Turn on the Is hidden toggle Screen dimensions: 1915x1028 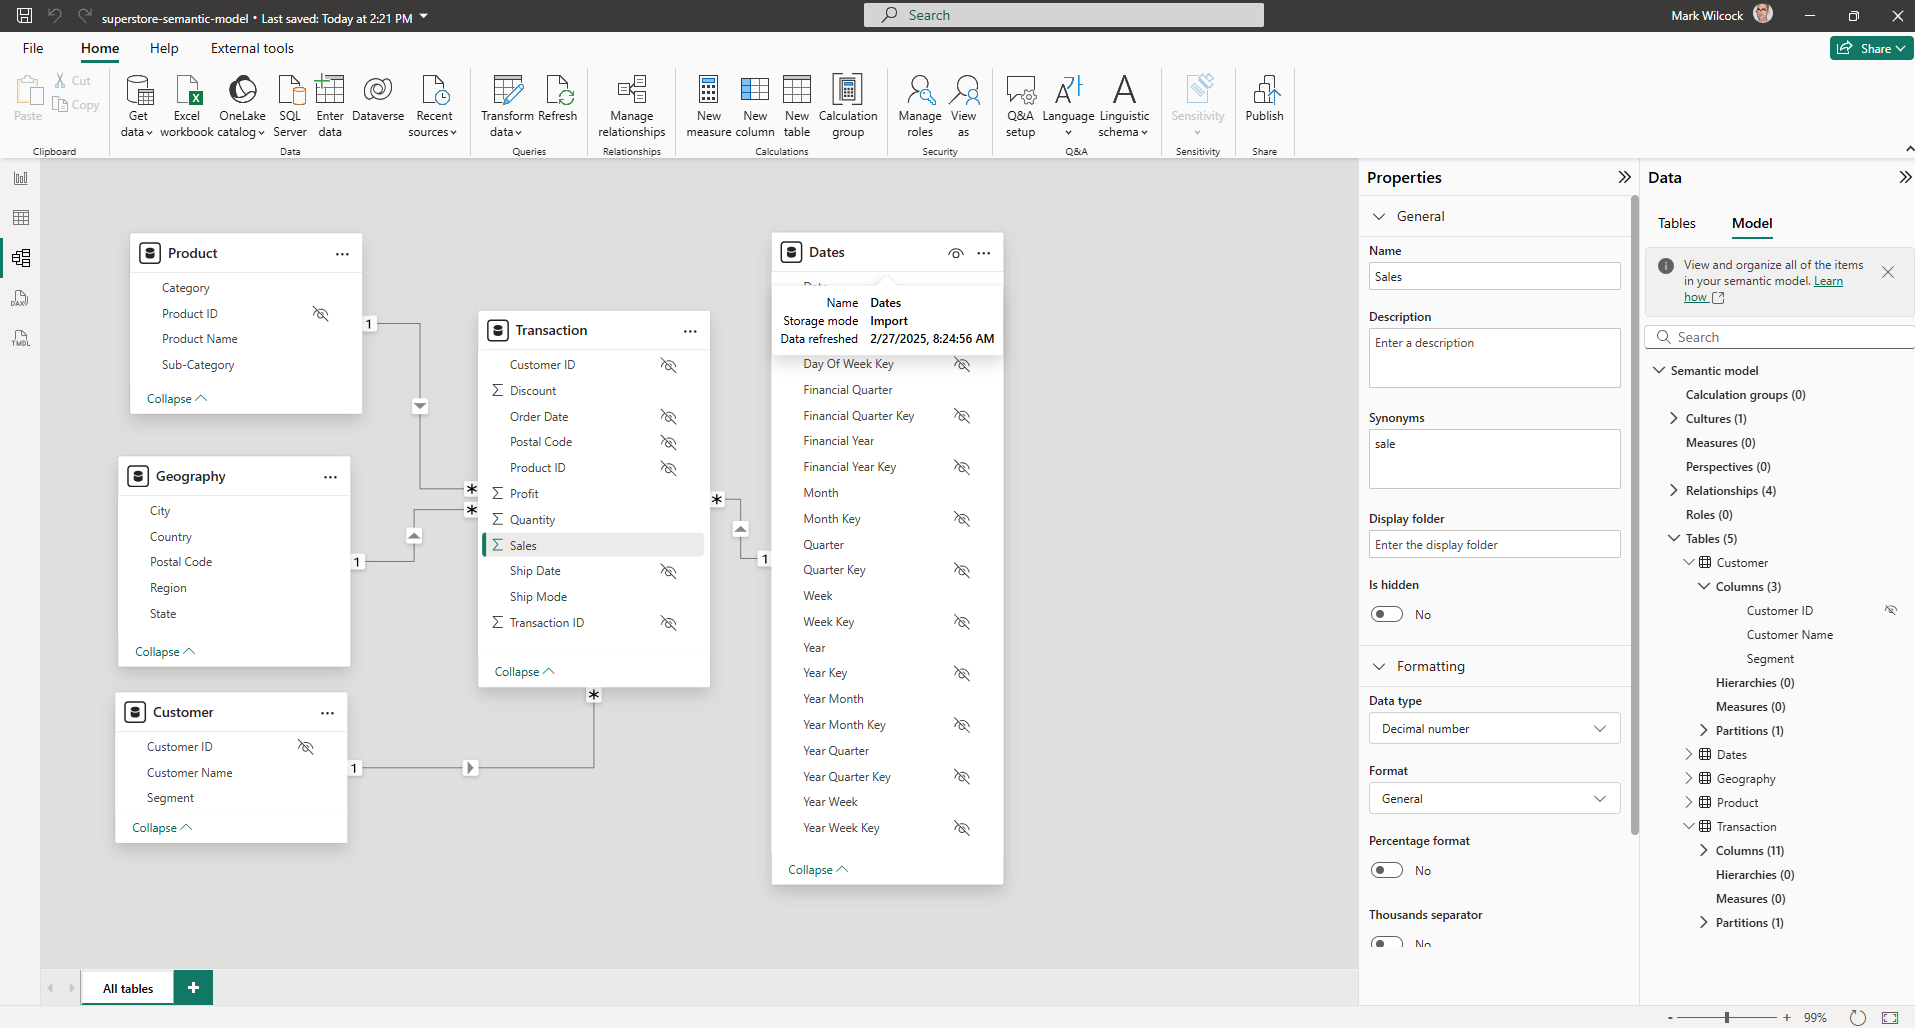(x=1387, y=613)
